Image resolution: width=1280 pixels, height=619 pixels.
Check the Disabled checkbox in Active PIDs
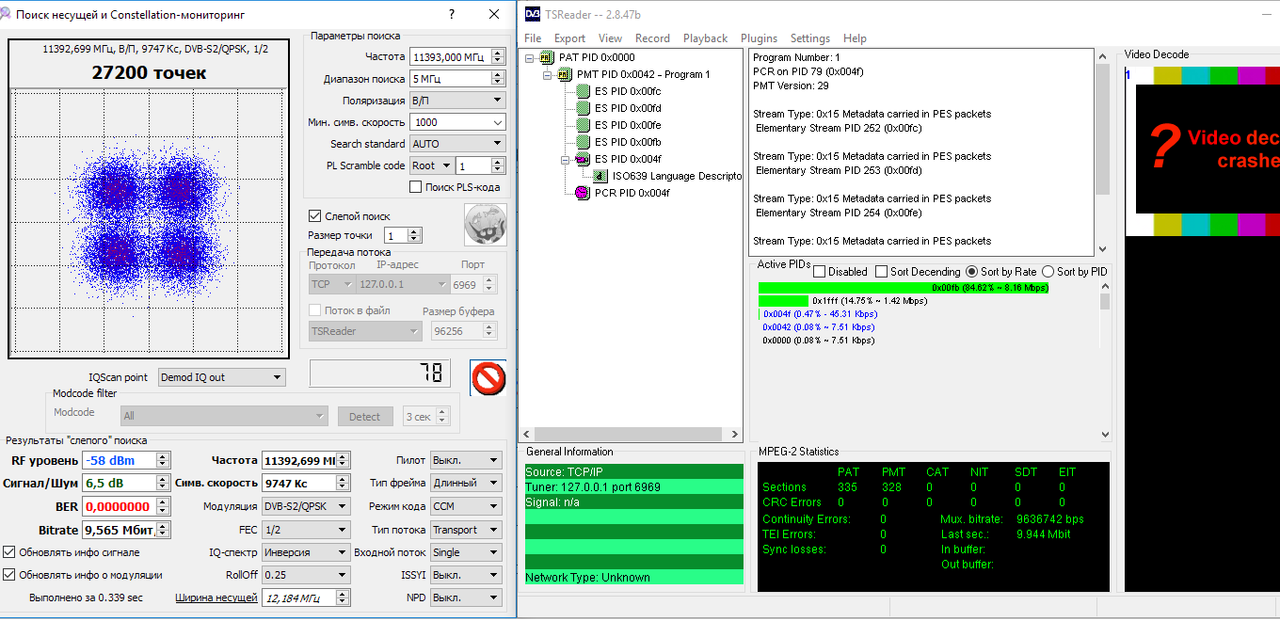point(819,272)
